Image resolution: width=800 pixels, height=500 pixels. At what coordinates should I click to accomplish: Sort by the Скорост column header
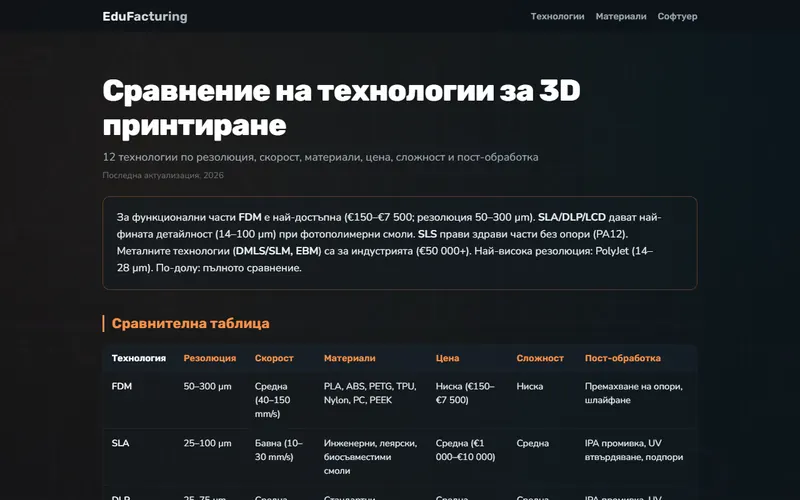point(274,358)
